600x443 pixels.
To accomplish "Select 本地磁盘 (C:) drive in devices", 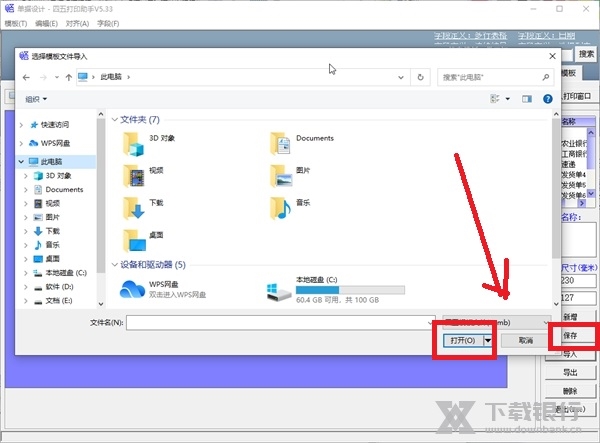I will [x=335, y=289].
